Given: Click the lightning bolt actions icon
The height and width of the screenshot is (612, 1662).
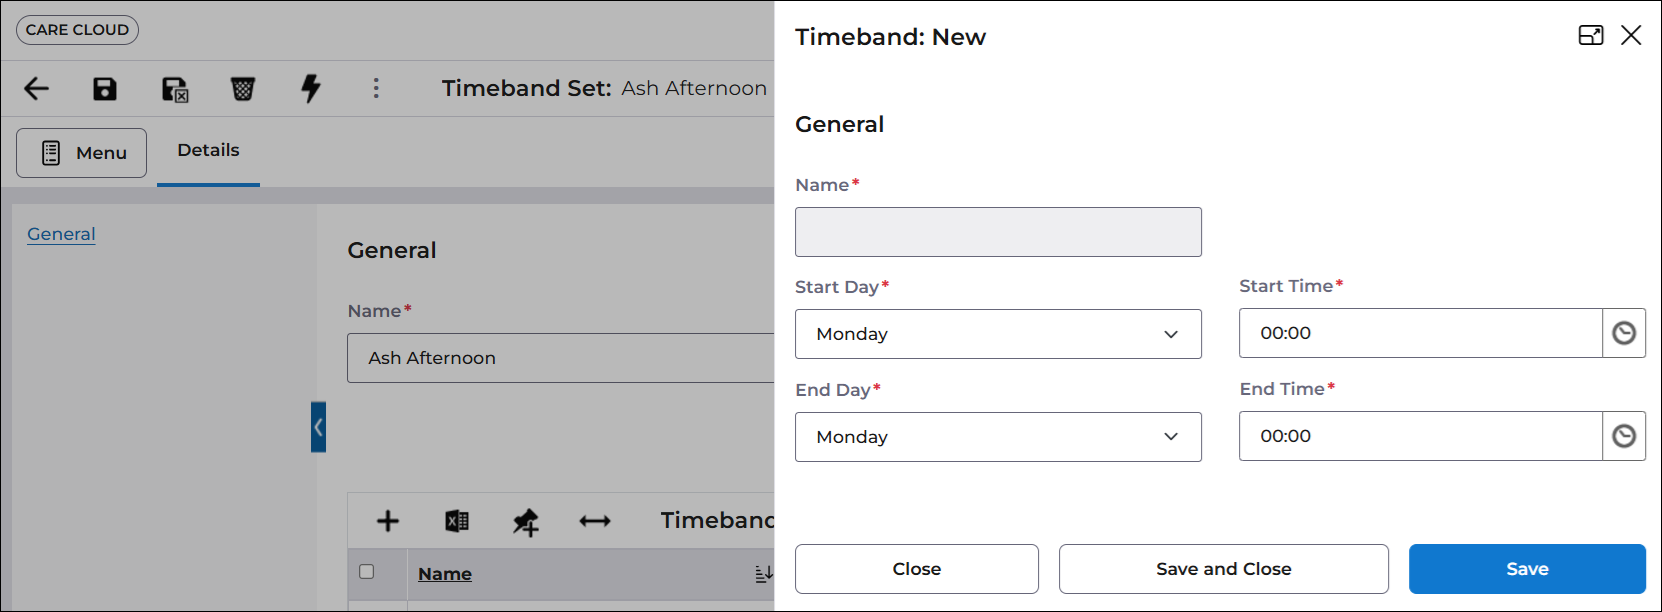Looking at the screenshot, I should (311, 88).
